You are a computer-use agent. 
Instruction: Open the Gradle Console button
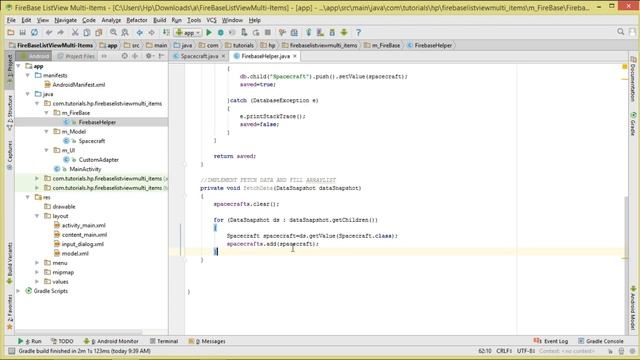coord(601,341)
